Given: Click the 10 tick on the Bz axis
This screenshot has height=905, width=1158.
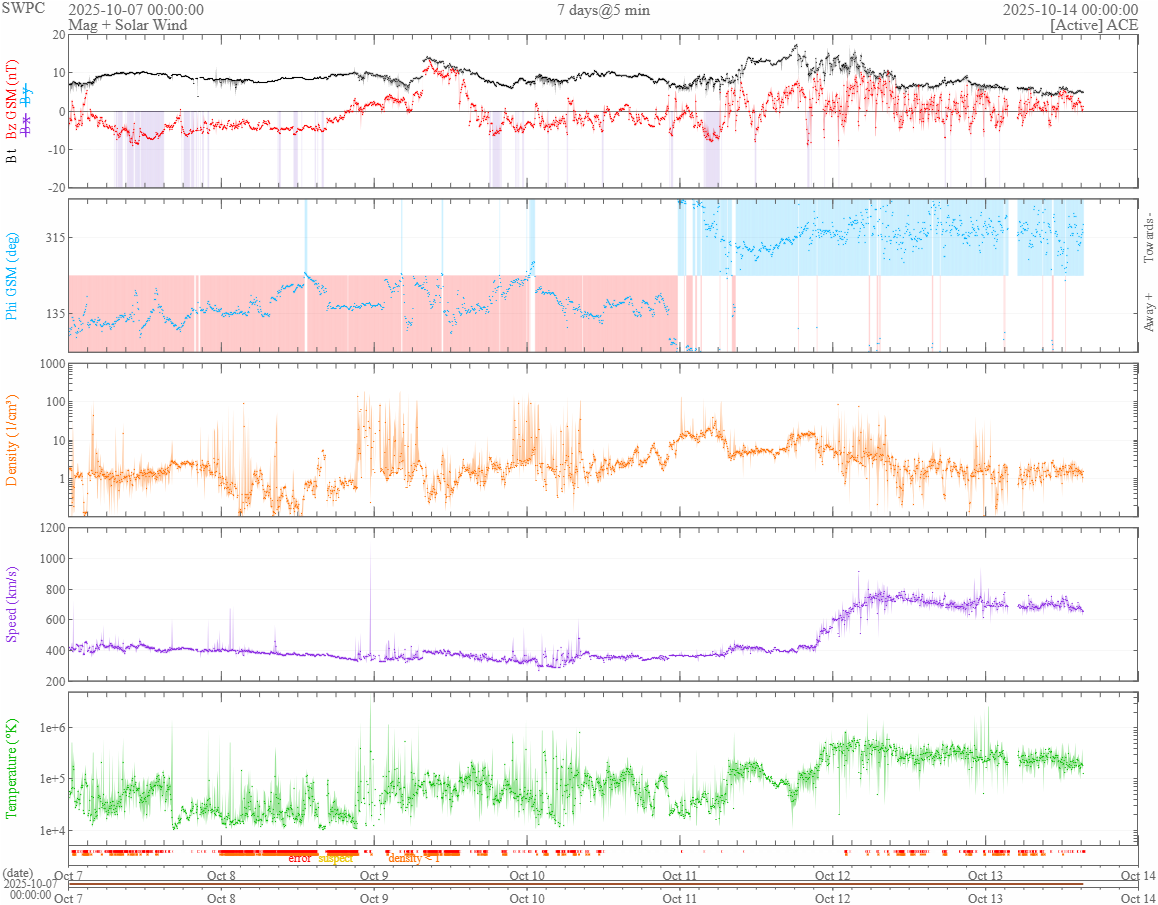Looking at the screenshot, I should click(x=58, y=73).
